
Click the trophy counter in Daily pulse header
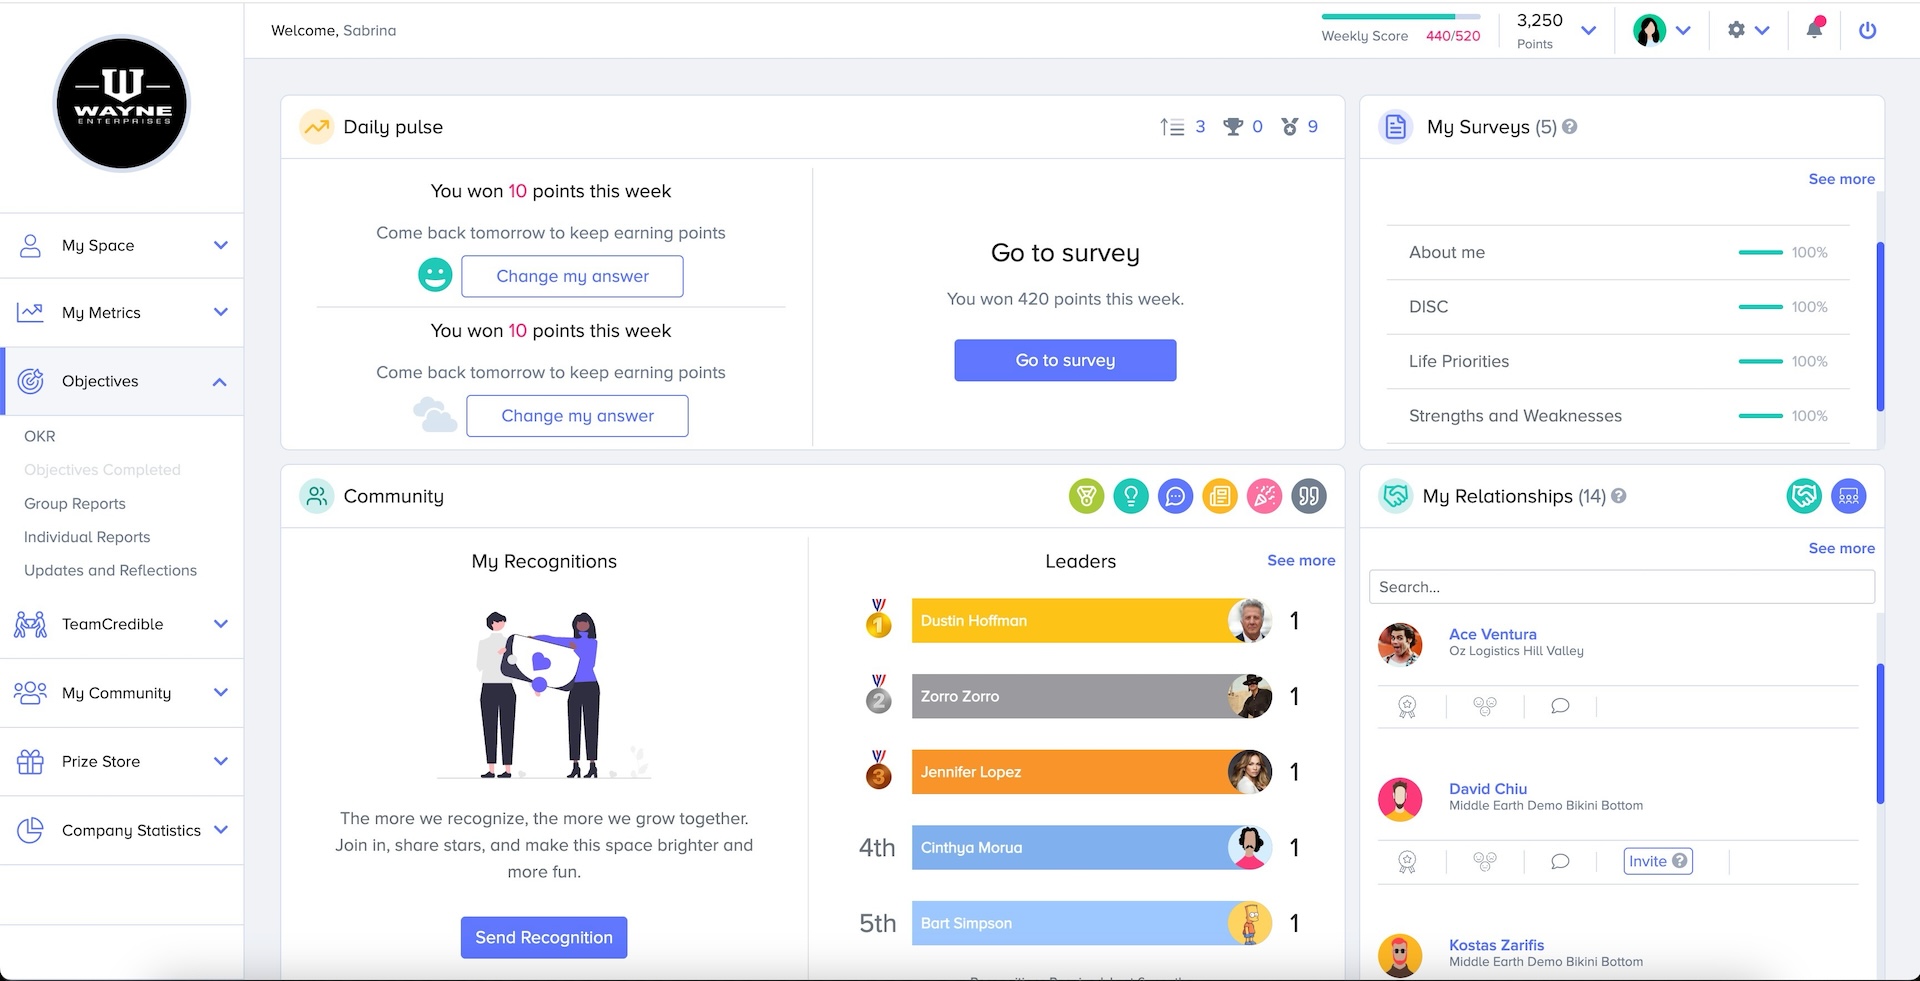point(1232,127)
